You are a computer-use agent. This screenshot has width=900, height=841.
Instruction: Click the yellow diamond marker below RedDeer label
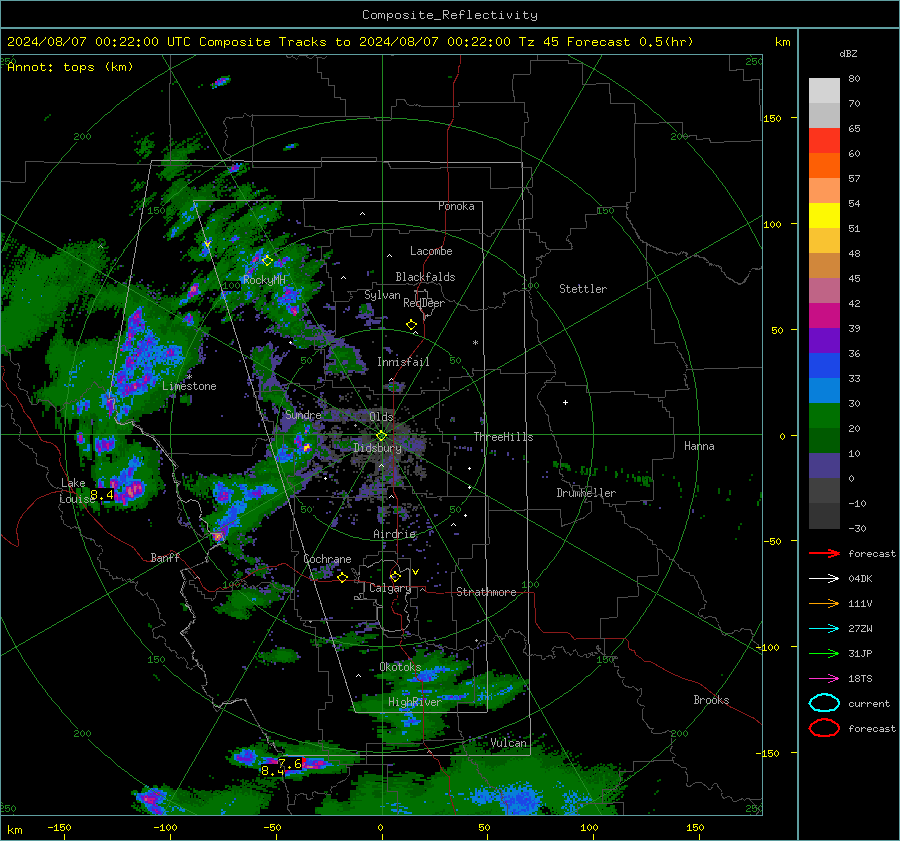pyautogui.click(x=411, y=325)
